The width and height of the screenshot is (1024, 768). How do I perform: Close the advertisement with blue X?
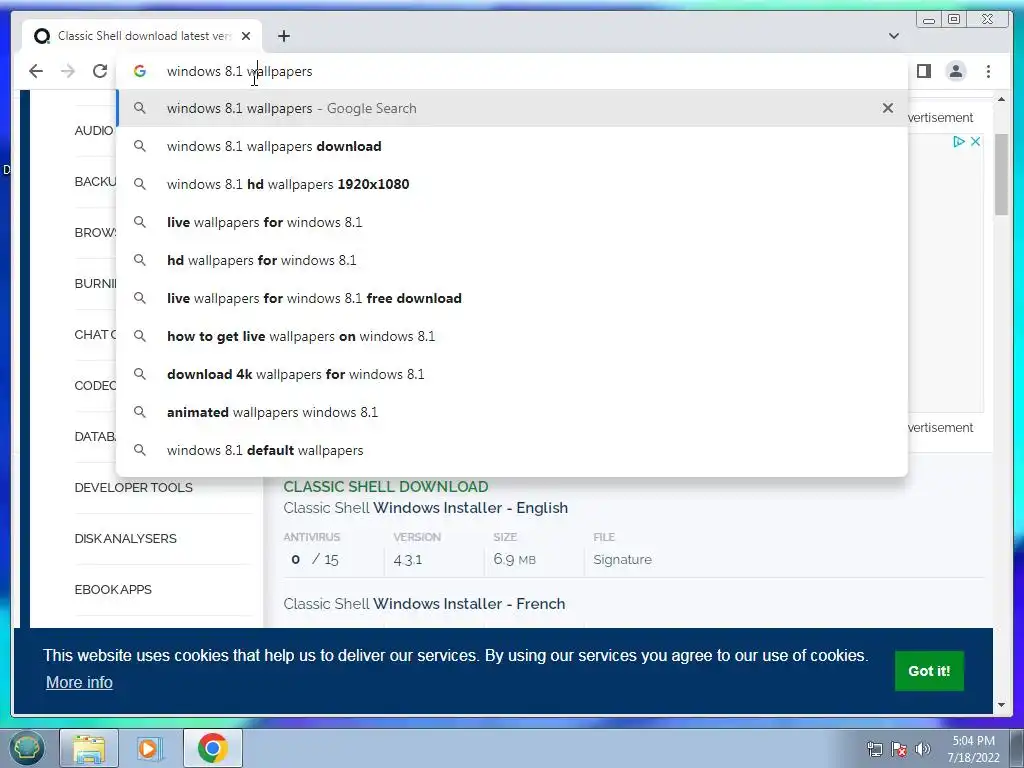point(975,141)
